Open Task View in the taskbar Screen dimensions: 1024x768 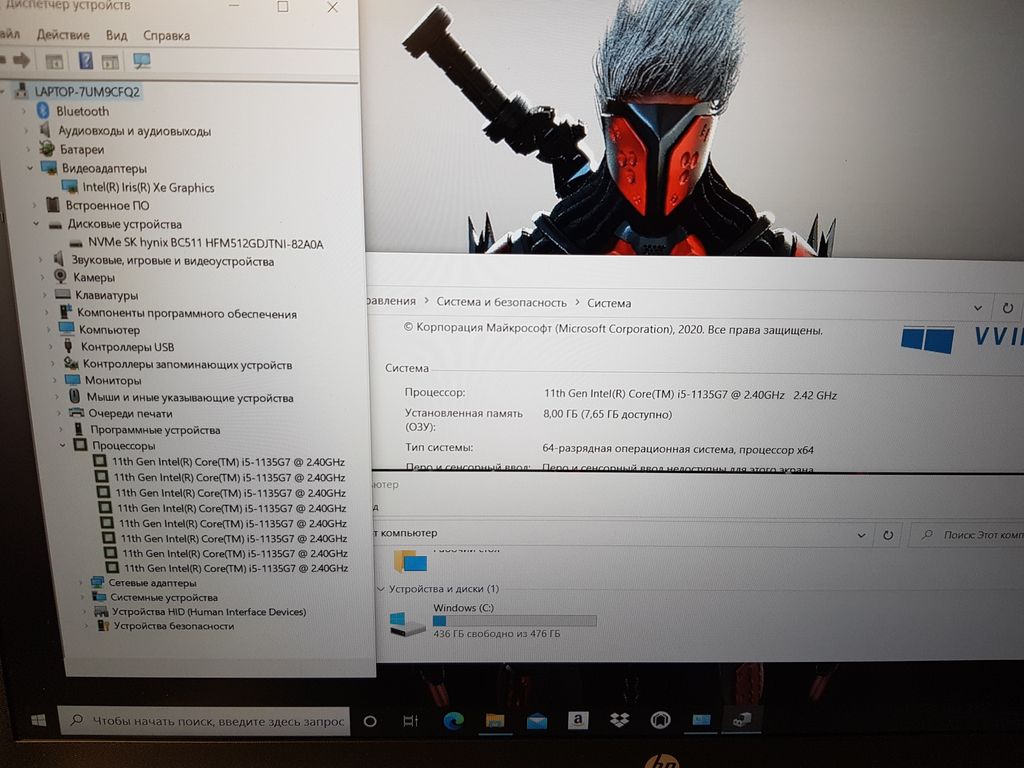pos(410,720)
